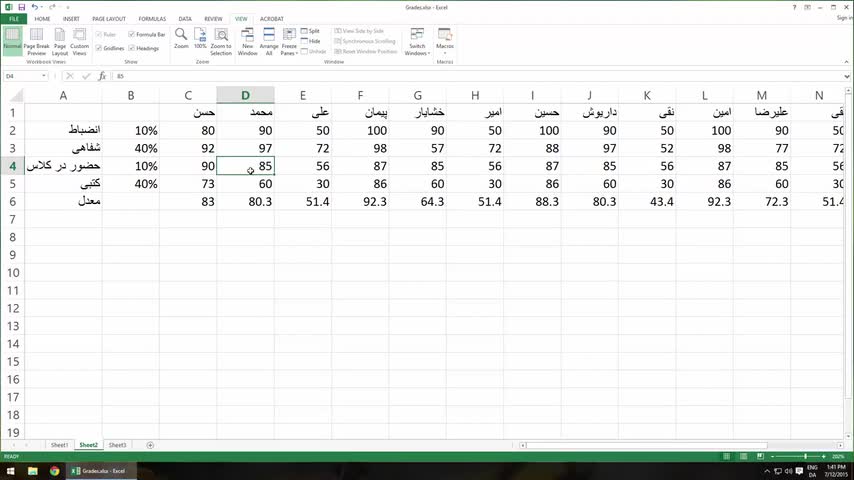
Task: Click Hide window button
Action: tap(310, 41)
